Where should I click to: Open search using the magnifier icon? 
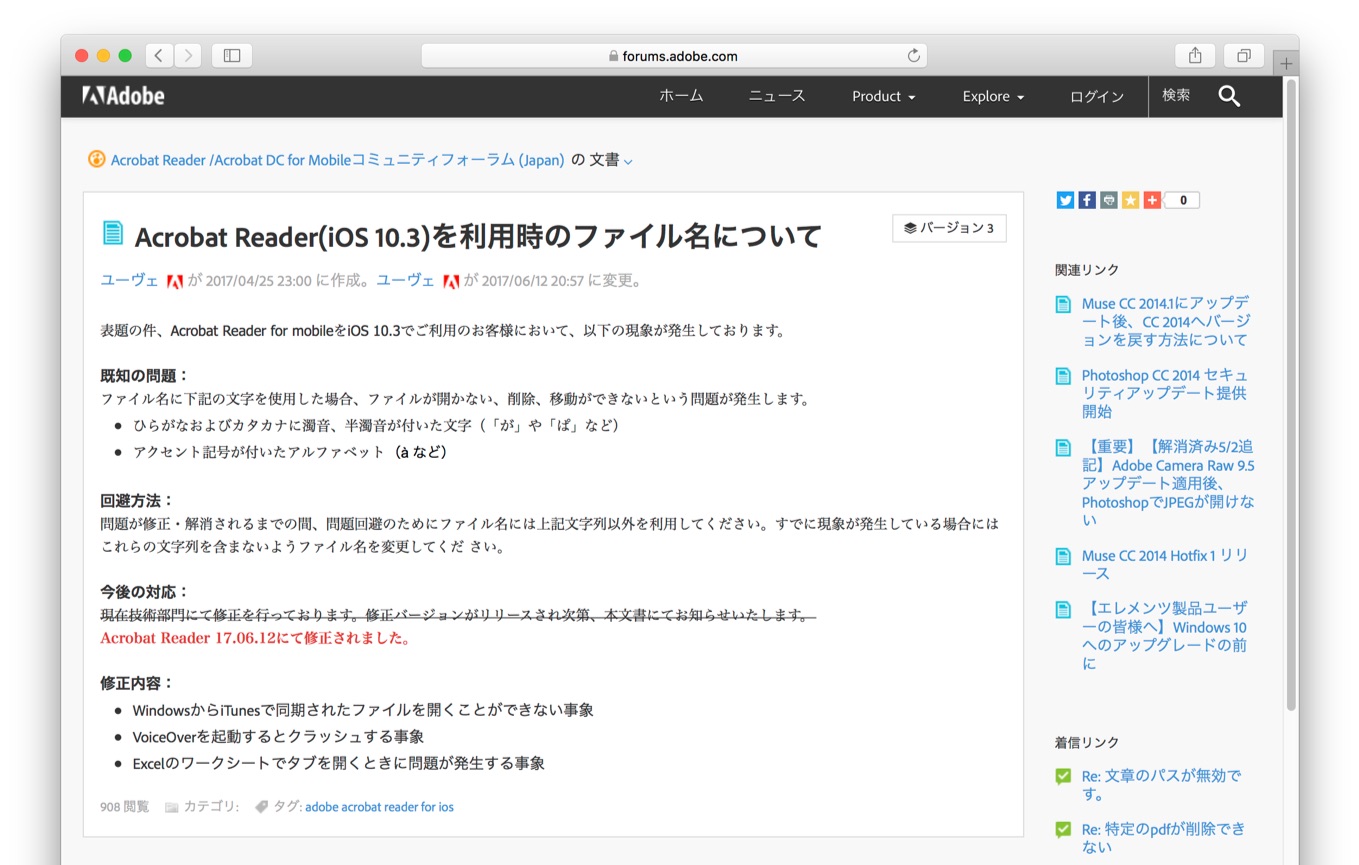pyautogui.click(x=1228, y=96)
